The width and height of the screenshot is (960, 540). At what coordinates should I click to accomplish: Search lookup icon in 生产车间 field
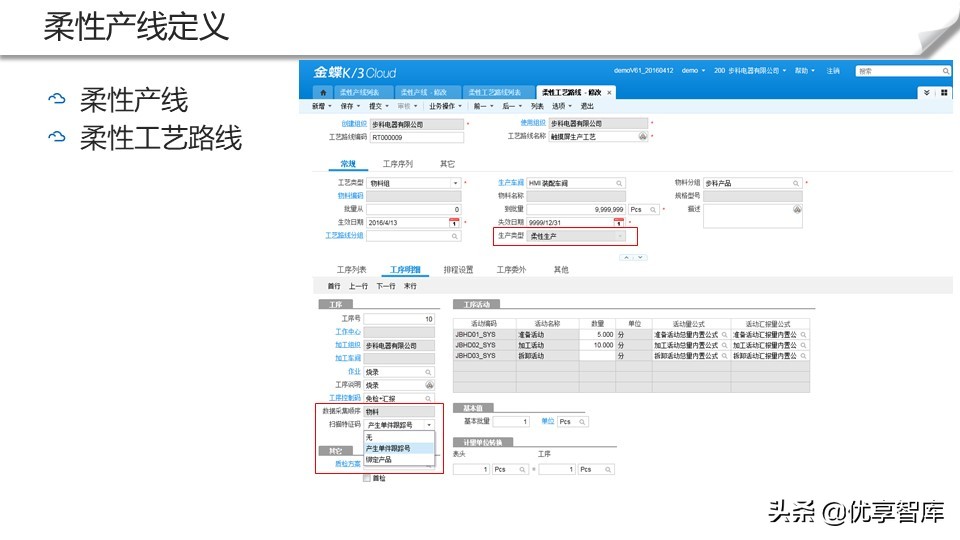point(619,183)
